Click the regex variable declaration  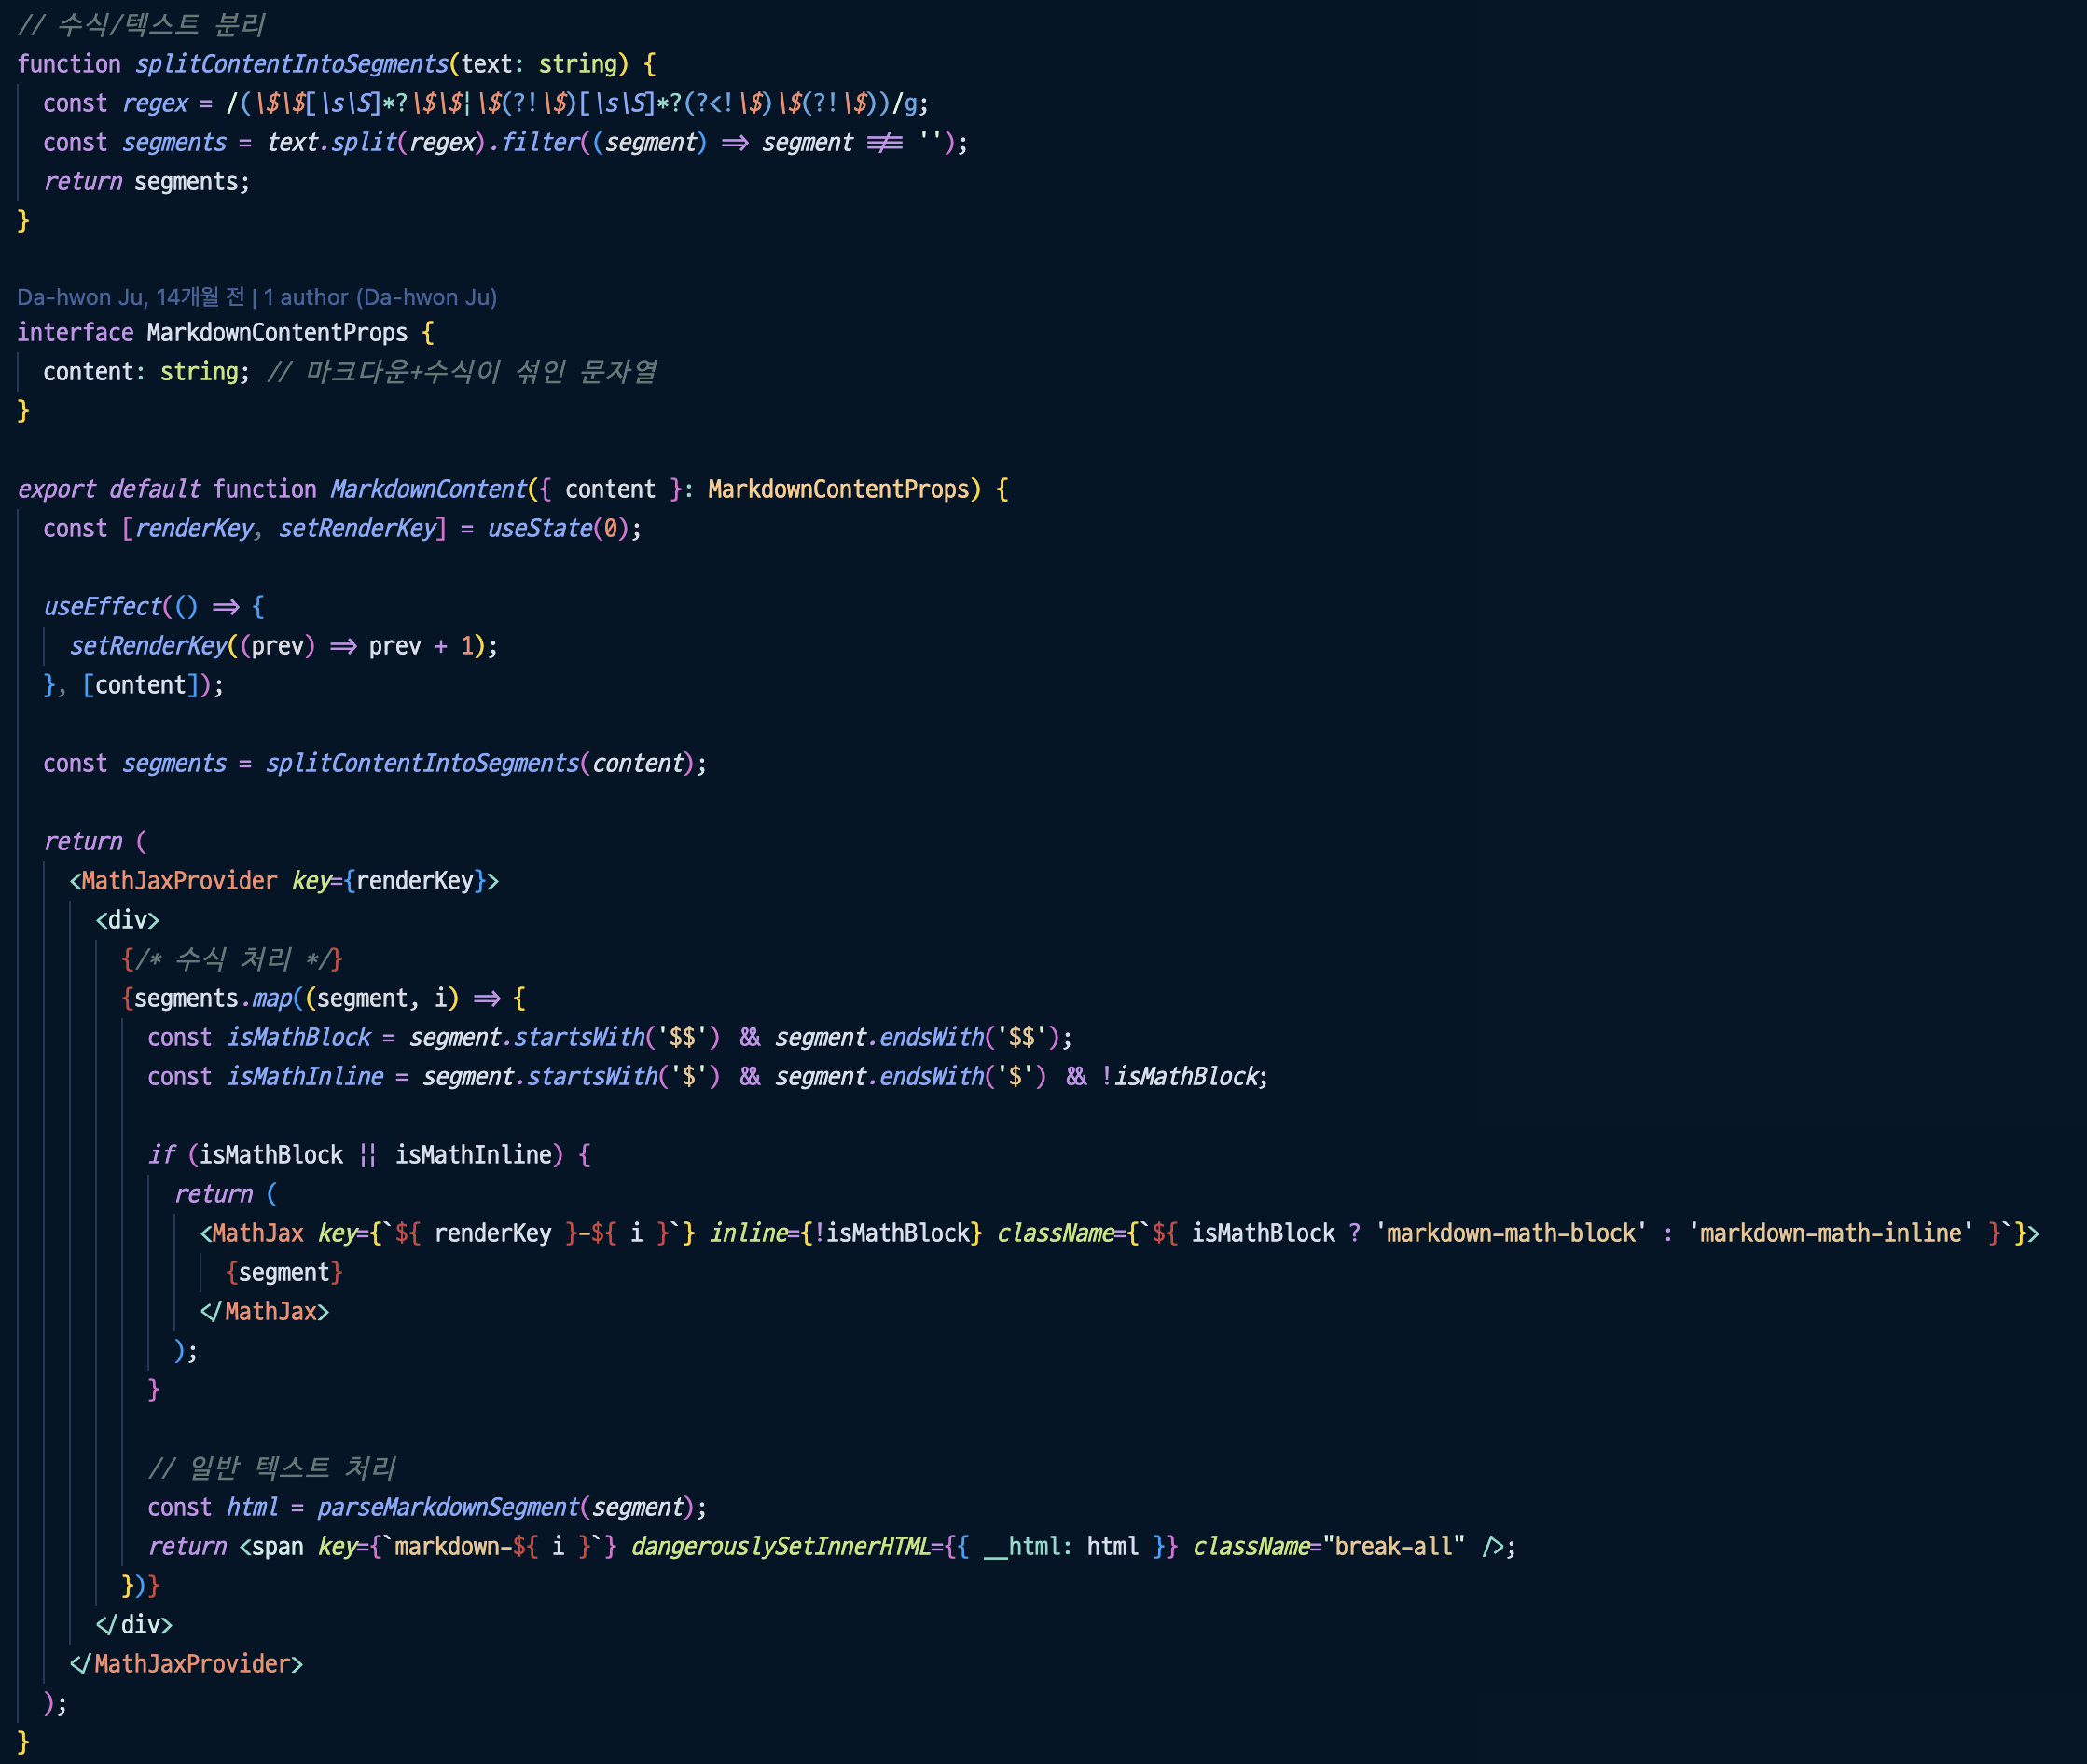coord(155,103)
